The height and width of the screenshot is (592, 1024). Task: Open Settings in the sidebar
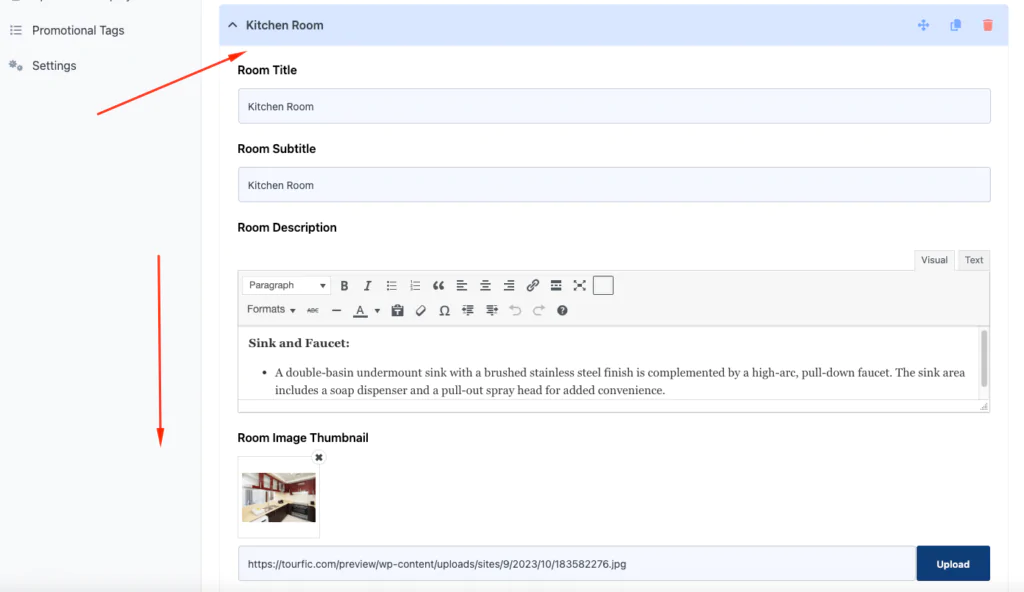click(x=54, y=65)
